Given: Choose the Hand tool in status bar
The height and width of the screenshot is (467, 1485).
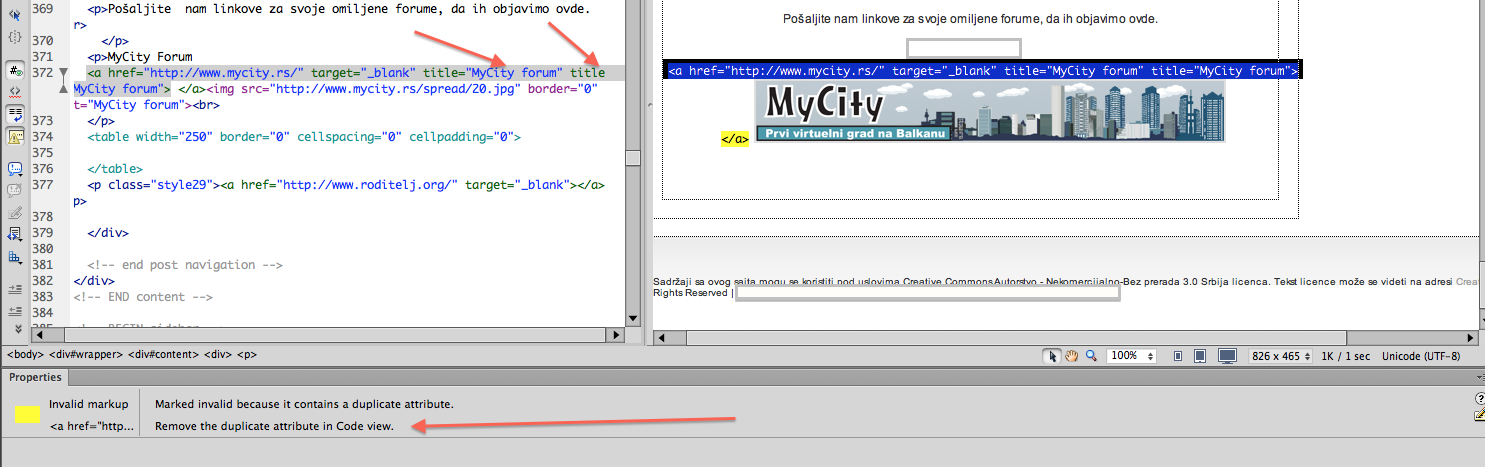Looking at the screenshot, I should 1071,356.
